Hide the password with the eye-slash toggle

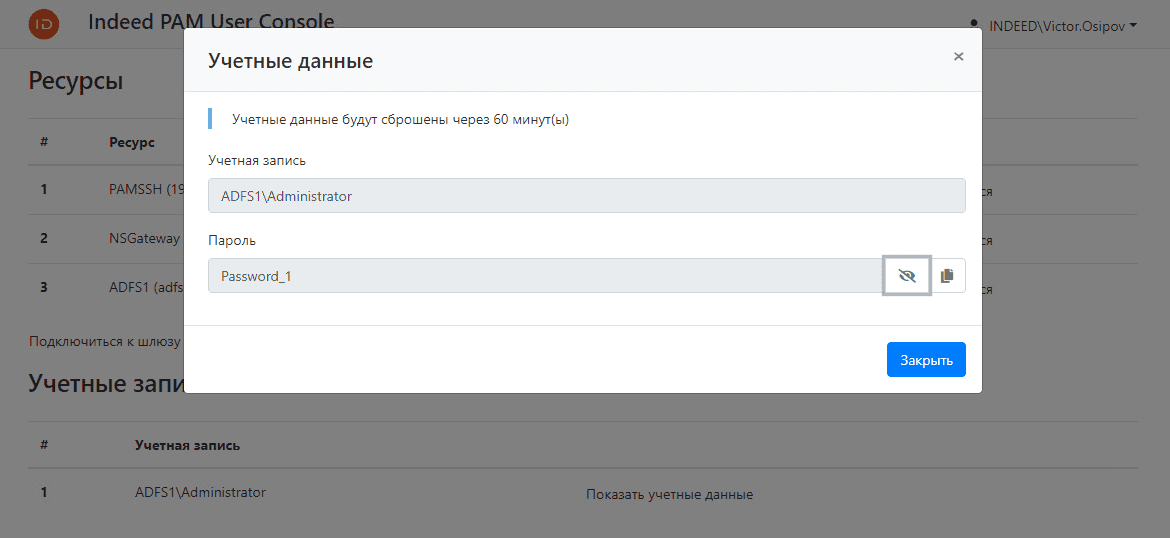(x=907, y=276)
